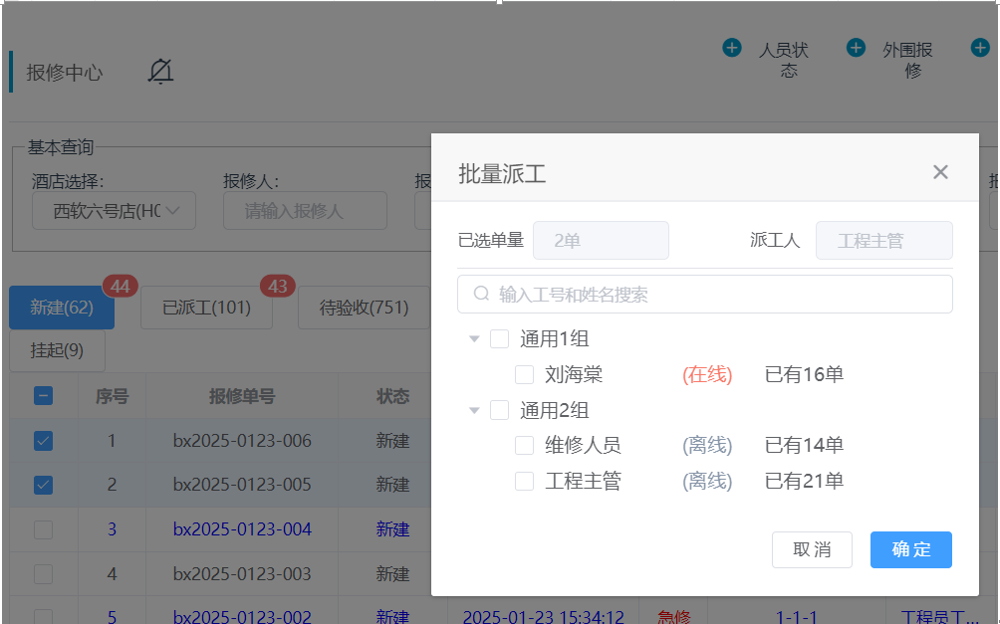Switch to the 新建(62) tab
Viewport: 1000px width, 624px height.
(62, 308)
